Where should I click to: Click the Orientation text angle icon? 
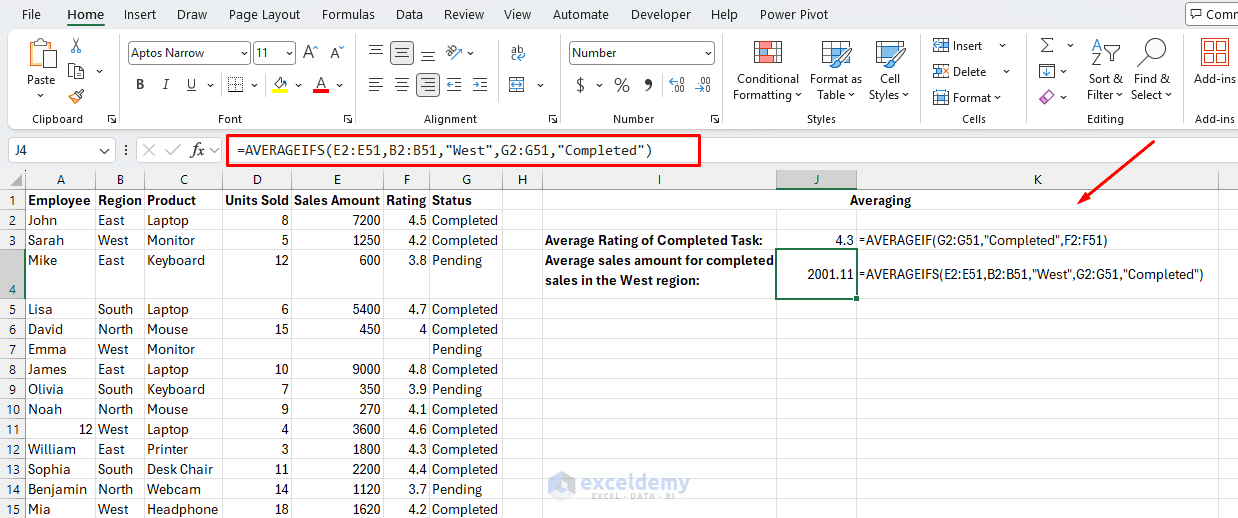[x=454, y=53]
